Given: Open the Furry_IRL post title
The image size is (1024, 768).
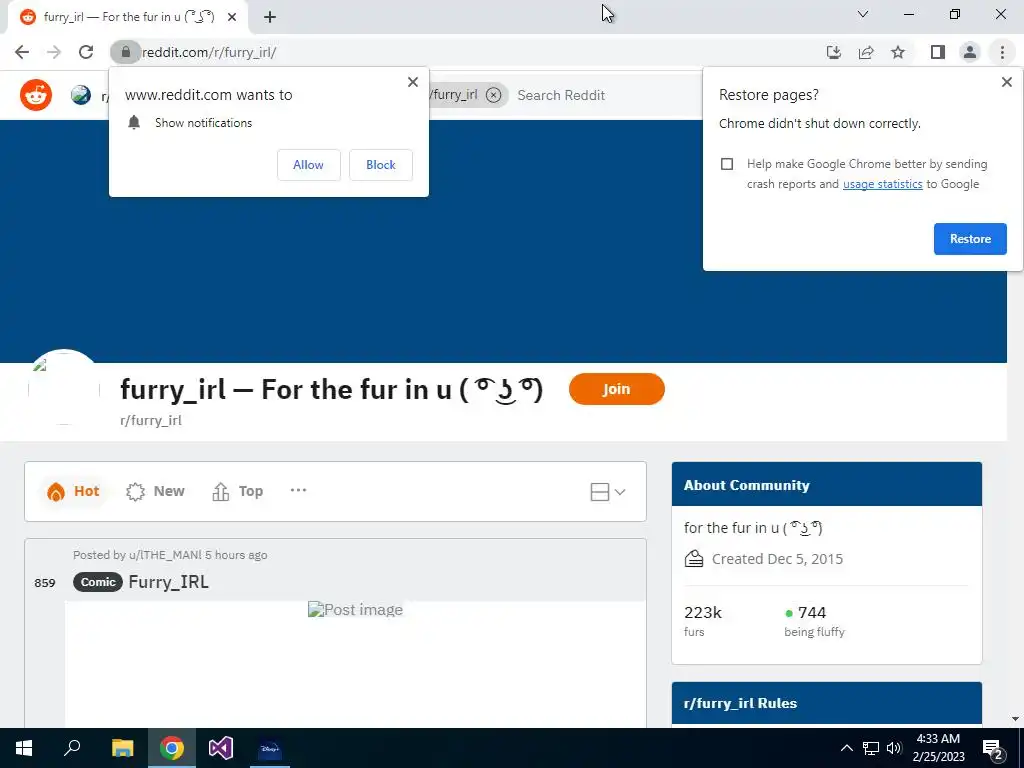Looking at the screenshot, I should pos(168,582).
